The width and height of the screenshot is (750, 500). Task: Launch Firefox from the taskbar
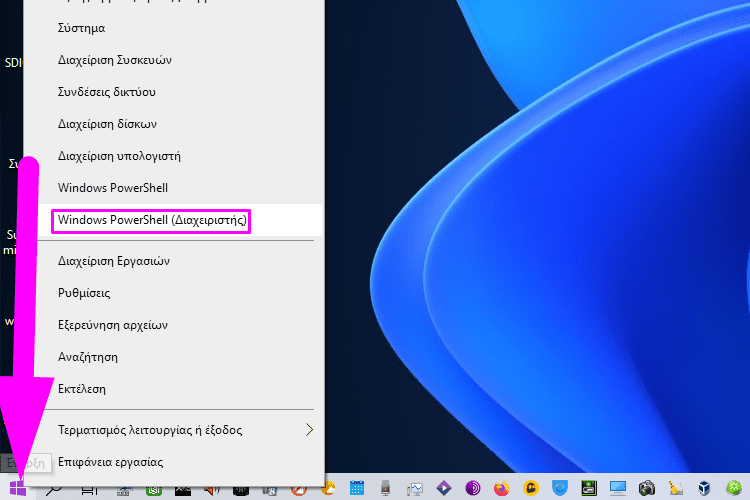(502, 488)
